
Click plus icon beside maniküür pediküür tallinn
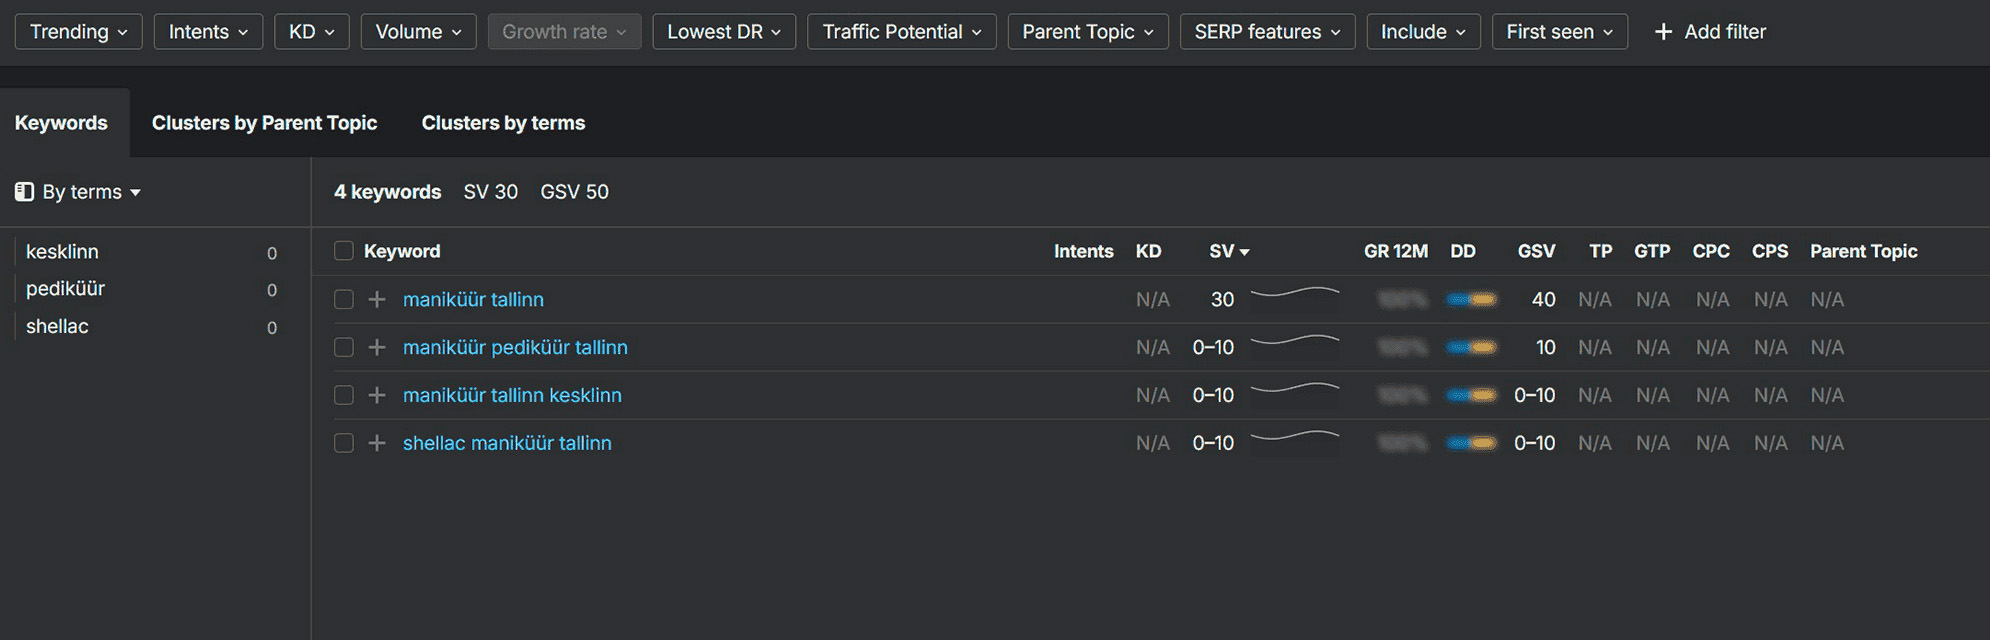coord(377,347)
